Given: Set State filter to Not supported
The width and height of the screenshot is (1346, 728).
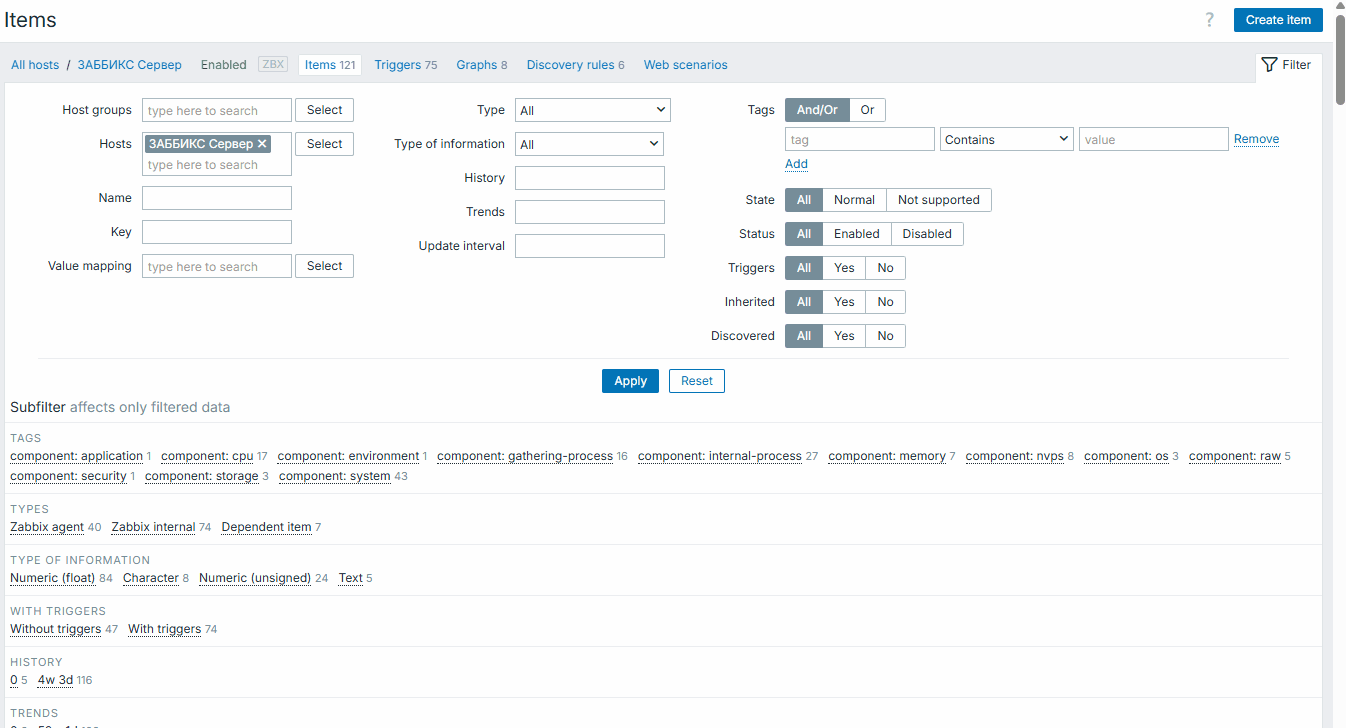Looking at the screenshot, I should [938, 200].
